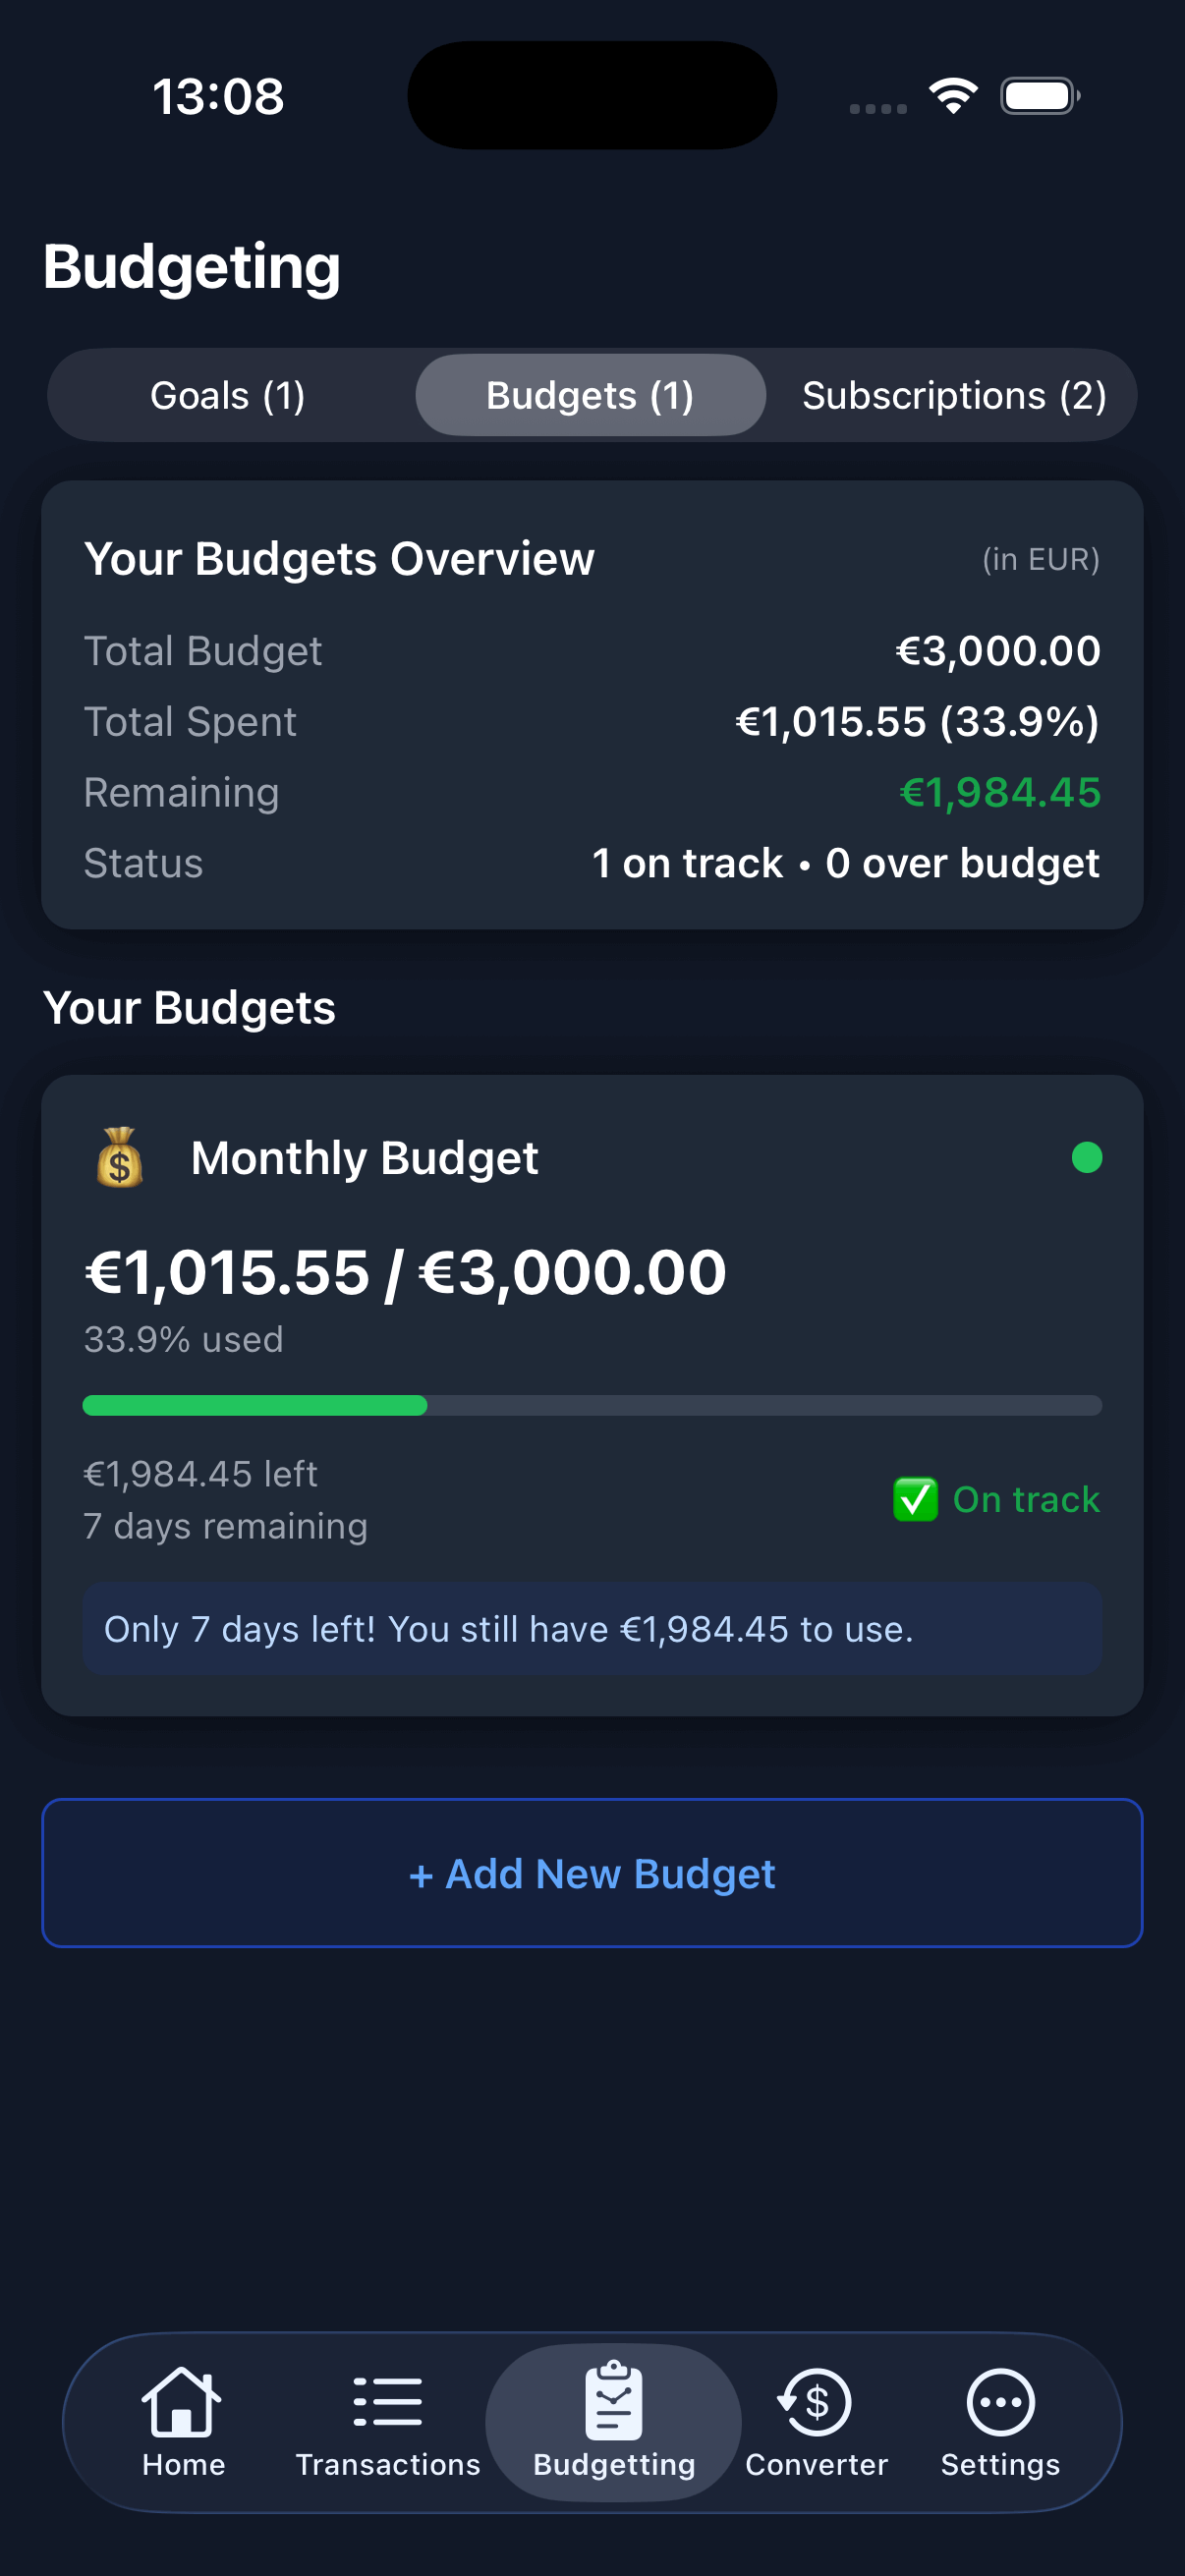The image size is (1185, 2576).
Task: Tap the green Remaining amount €1,984.45
Action: pos(1000,793)
